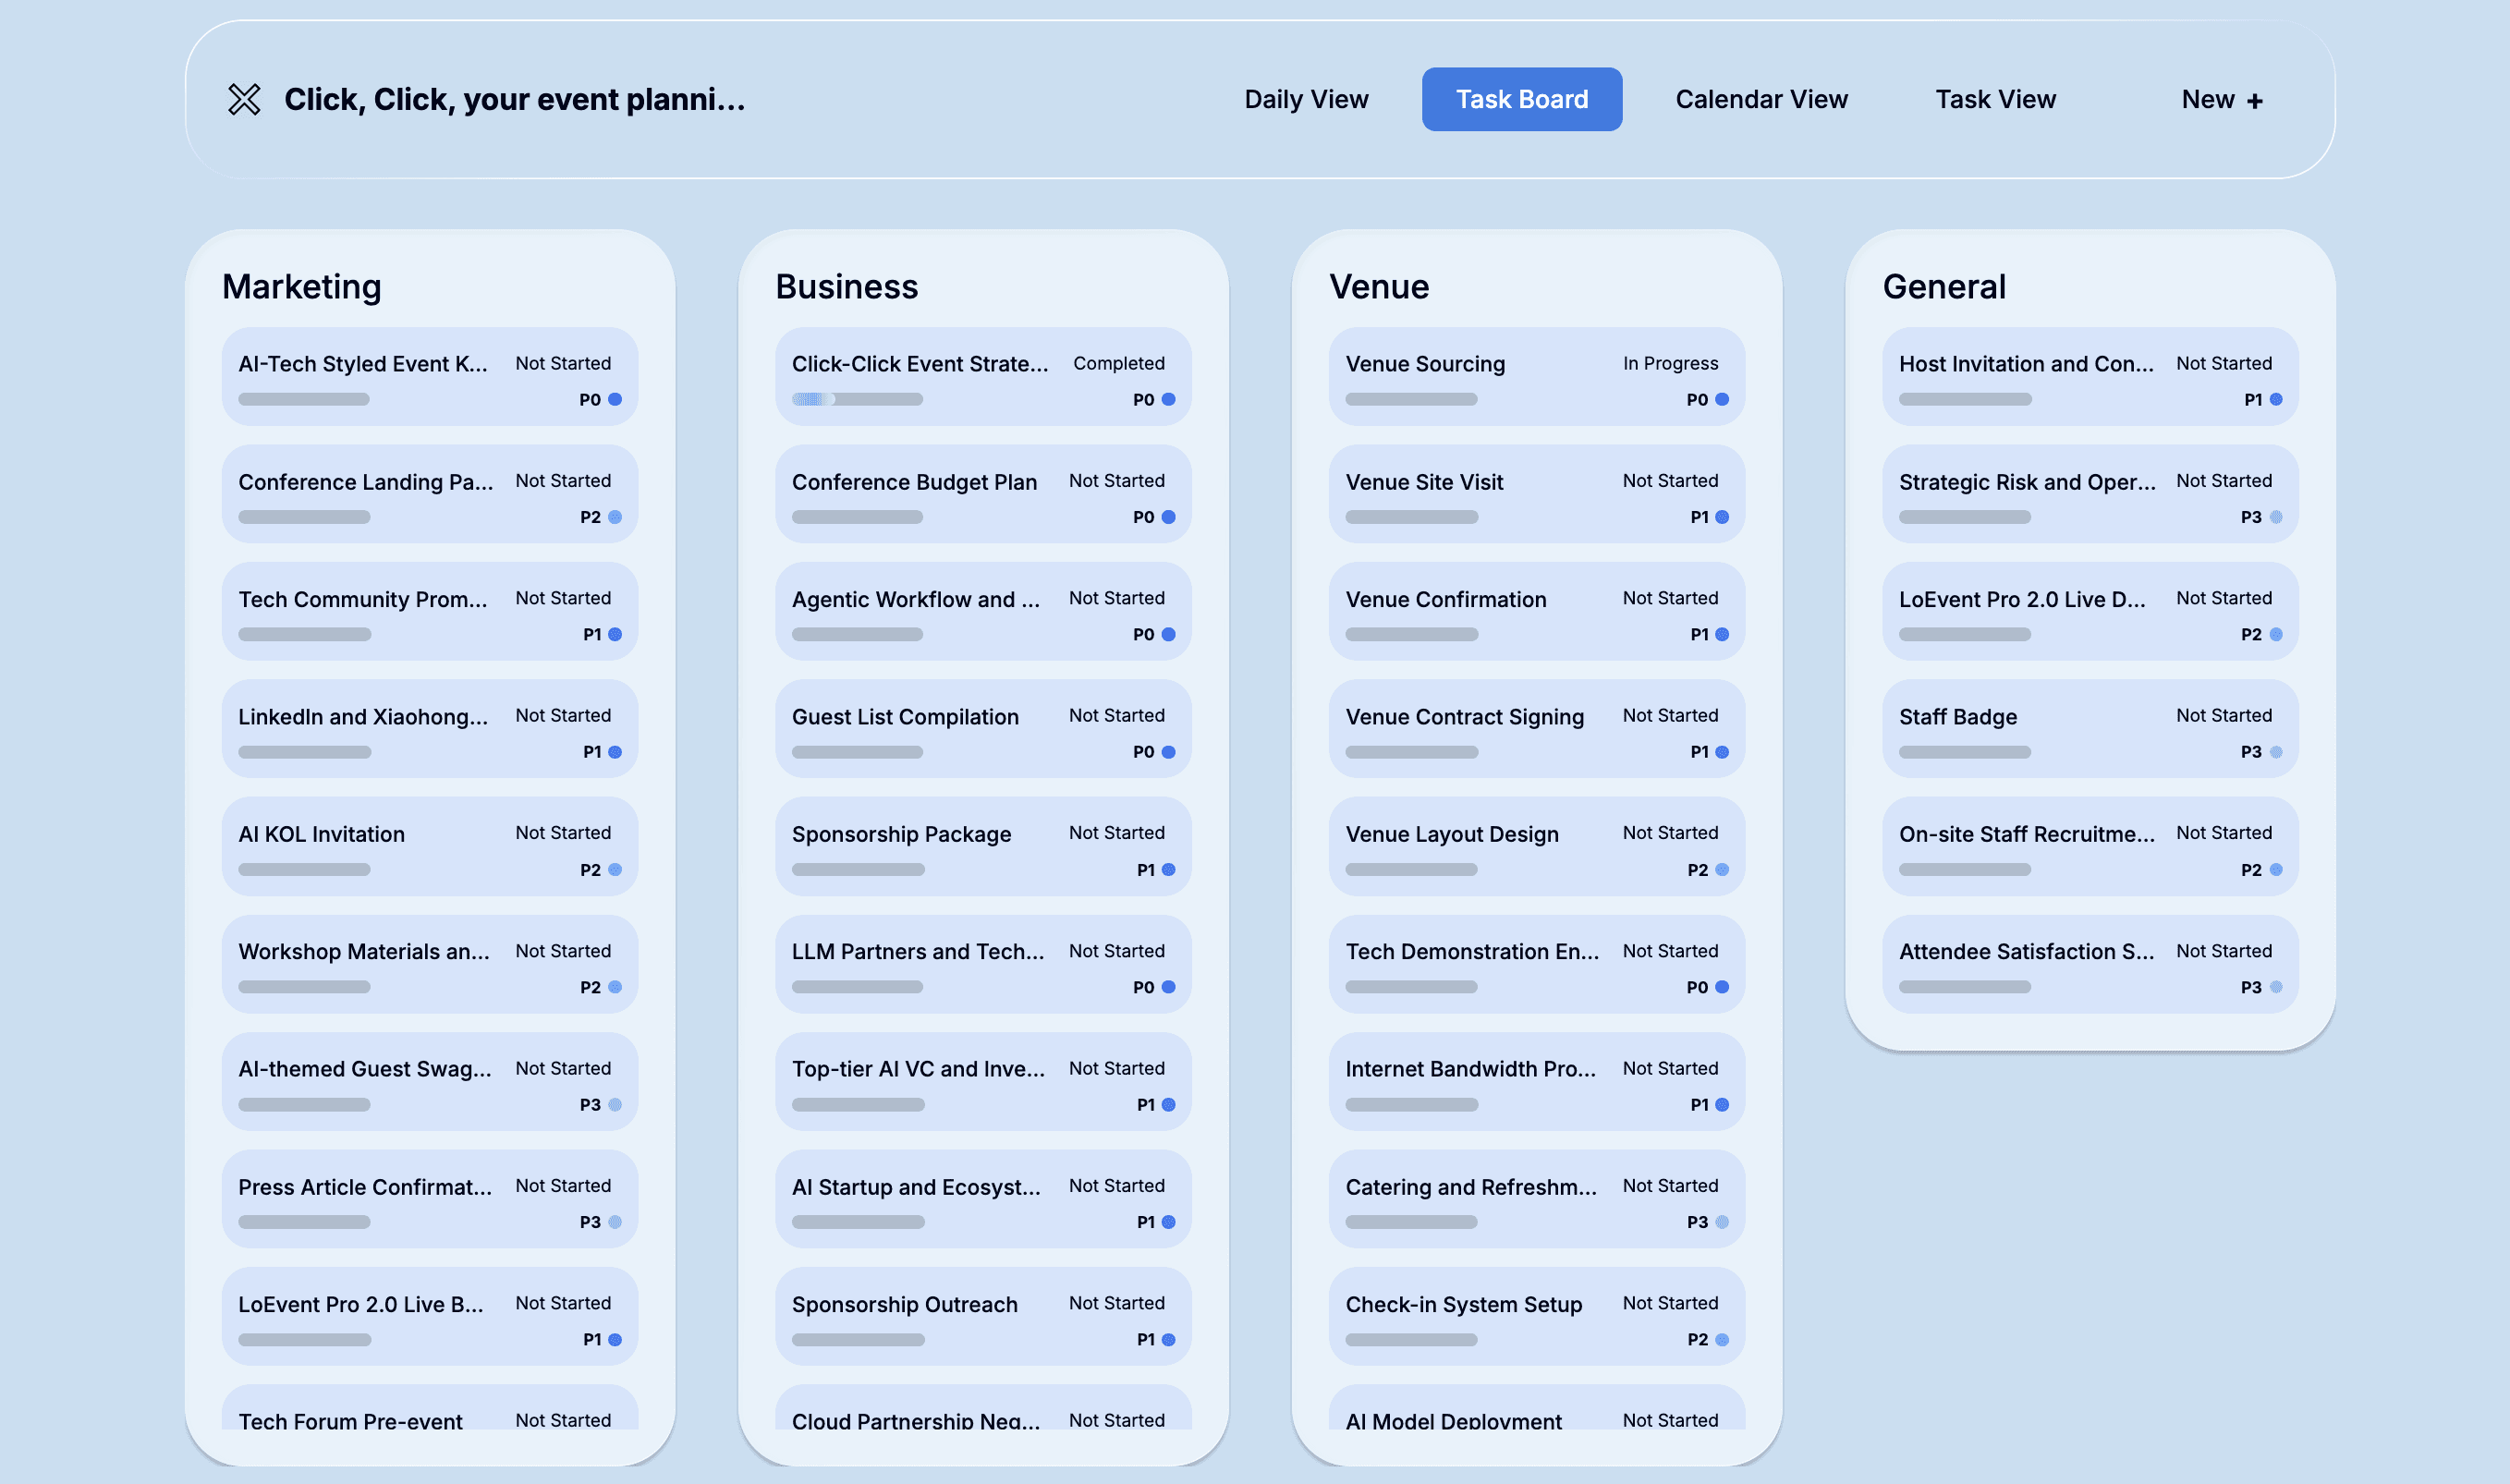Click the priority dot on Staff Badge card

click(x=2277, y=752)
